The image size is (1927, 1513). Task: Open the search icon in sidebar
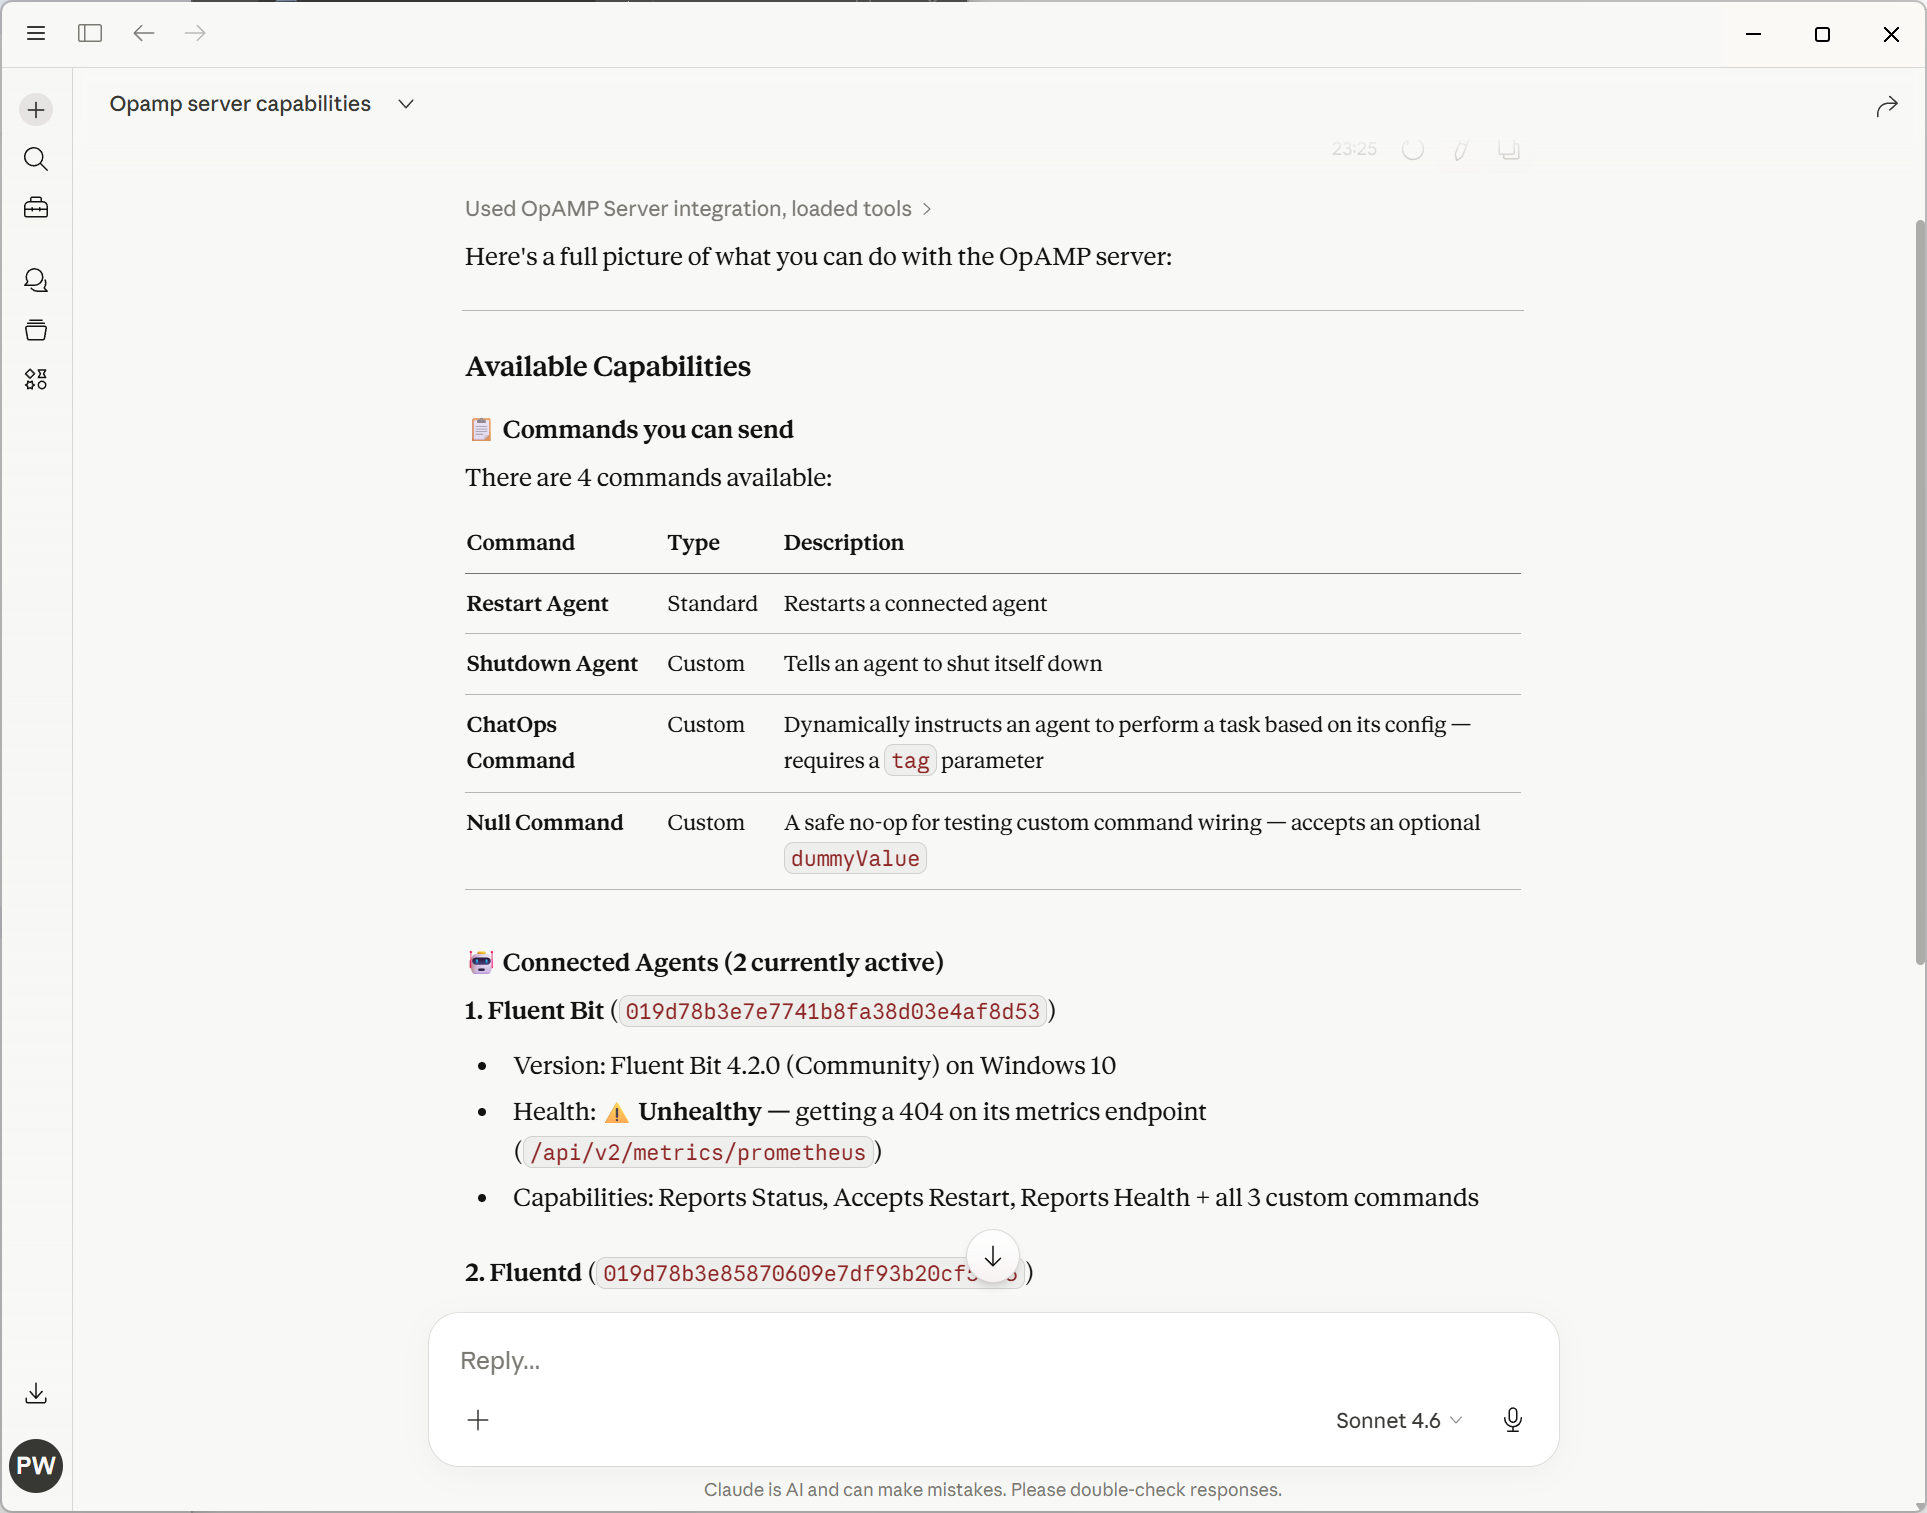tap(36, 159)
